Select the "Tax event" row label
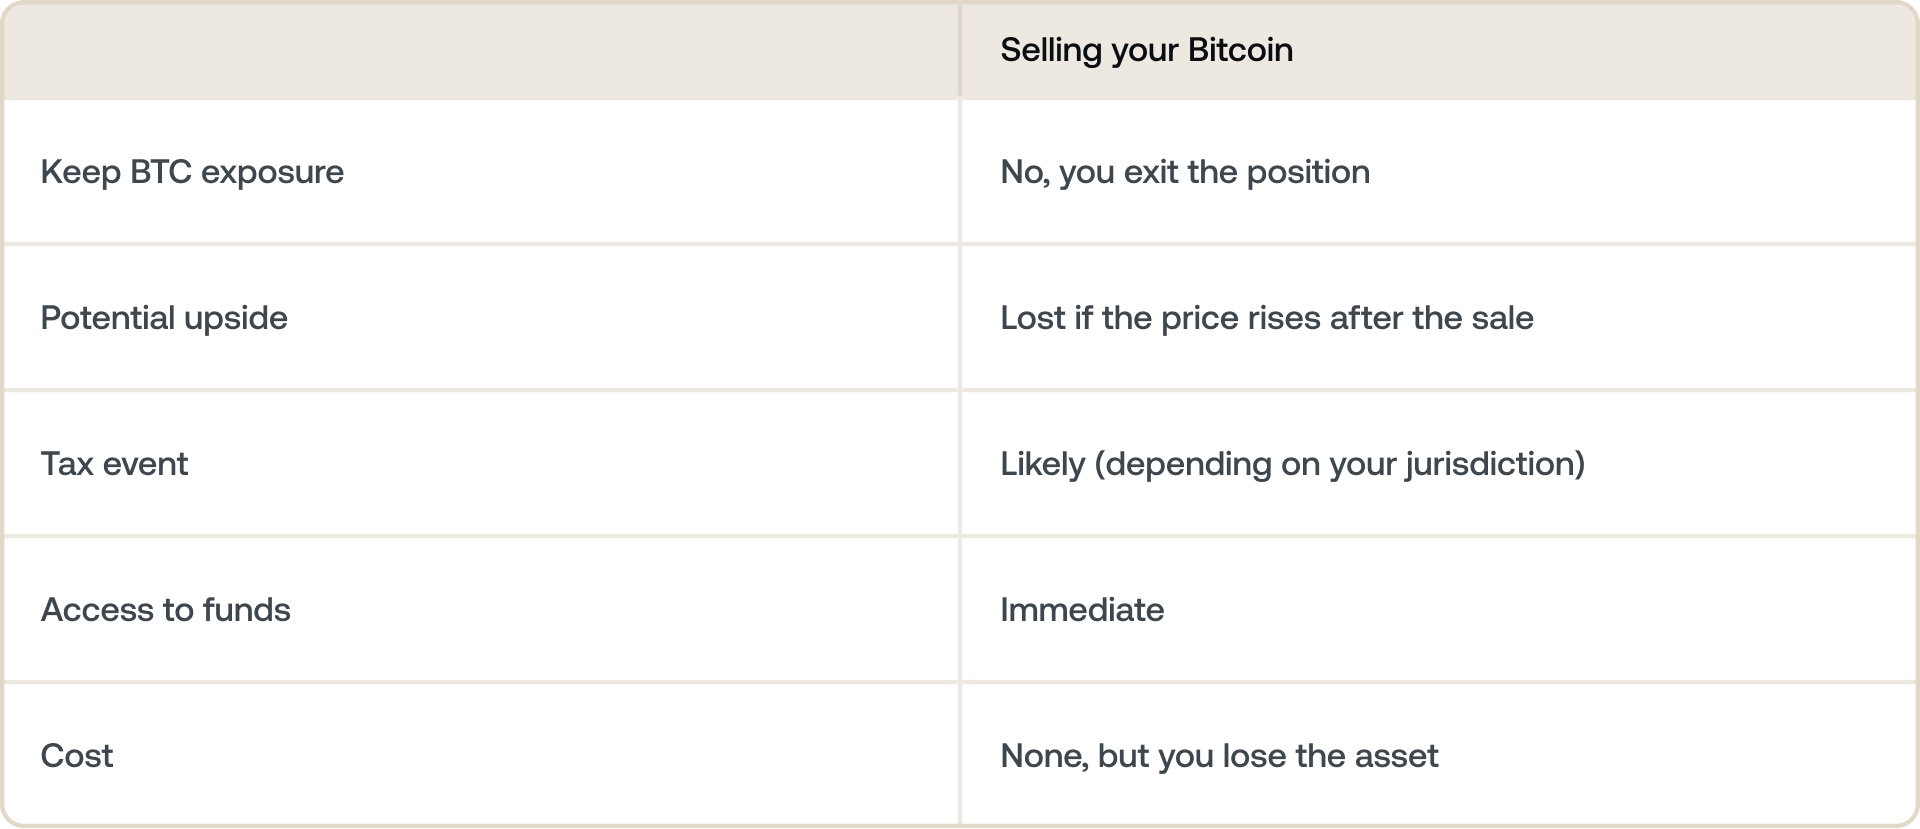This screenshot has height=829, width=1920. tap(114, 464)
